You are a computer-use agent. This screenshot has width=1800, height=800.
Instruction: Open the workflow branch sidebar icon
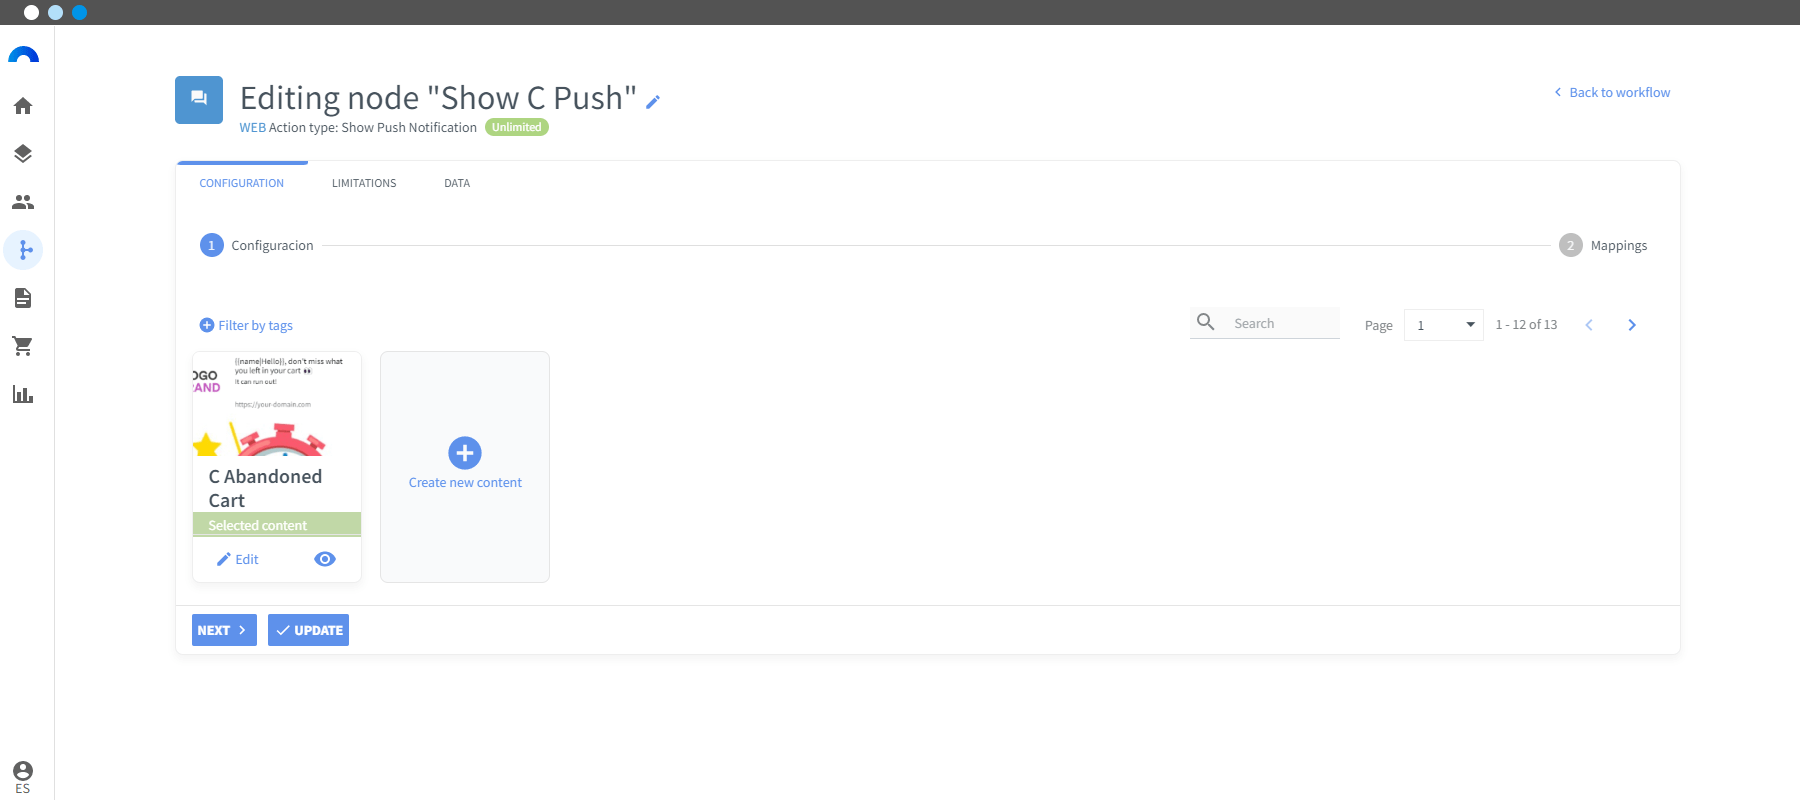(23, 250)
